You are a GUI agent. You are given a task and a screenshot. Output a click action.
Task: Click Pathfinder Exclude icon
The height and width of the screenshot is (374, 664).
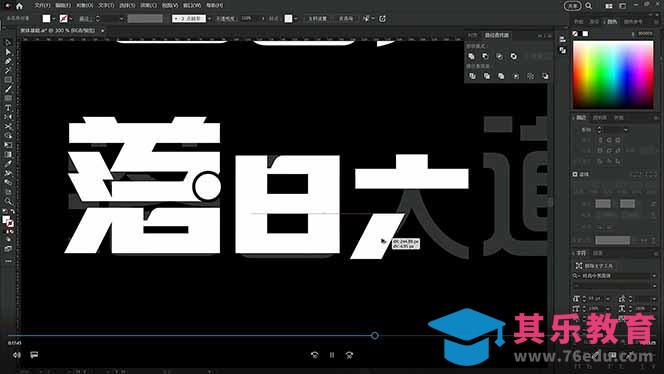[x=513, y=56]
